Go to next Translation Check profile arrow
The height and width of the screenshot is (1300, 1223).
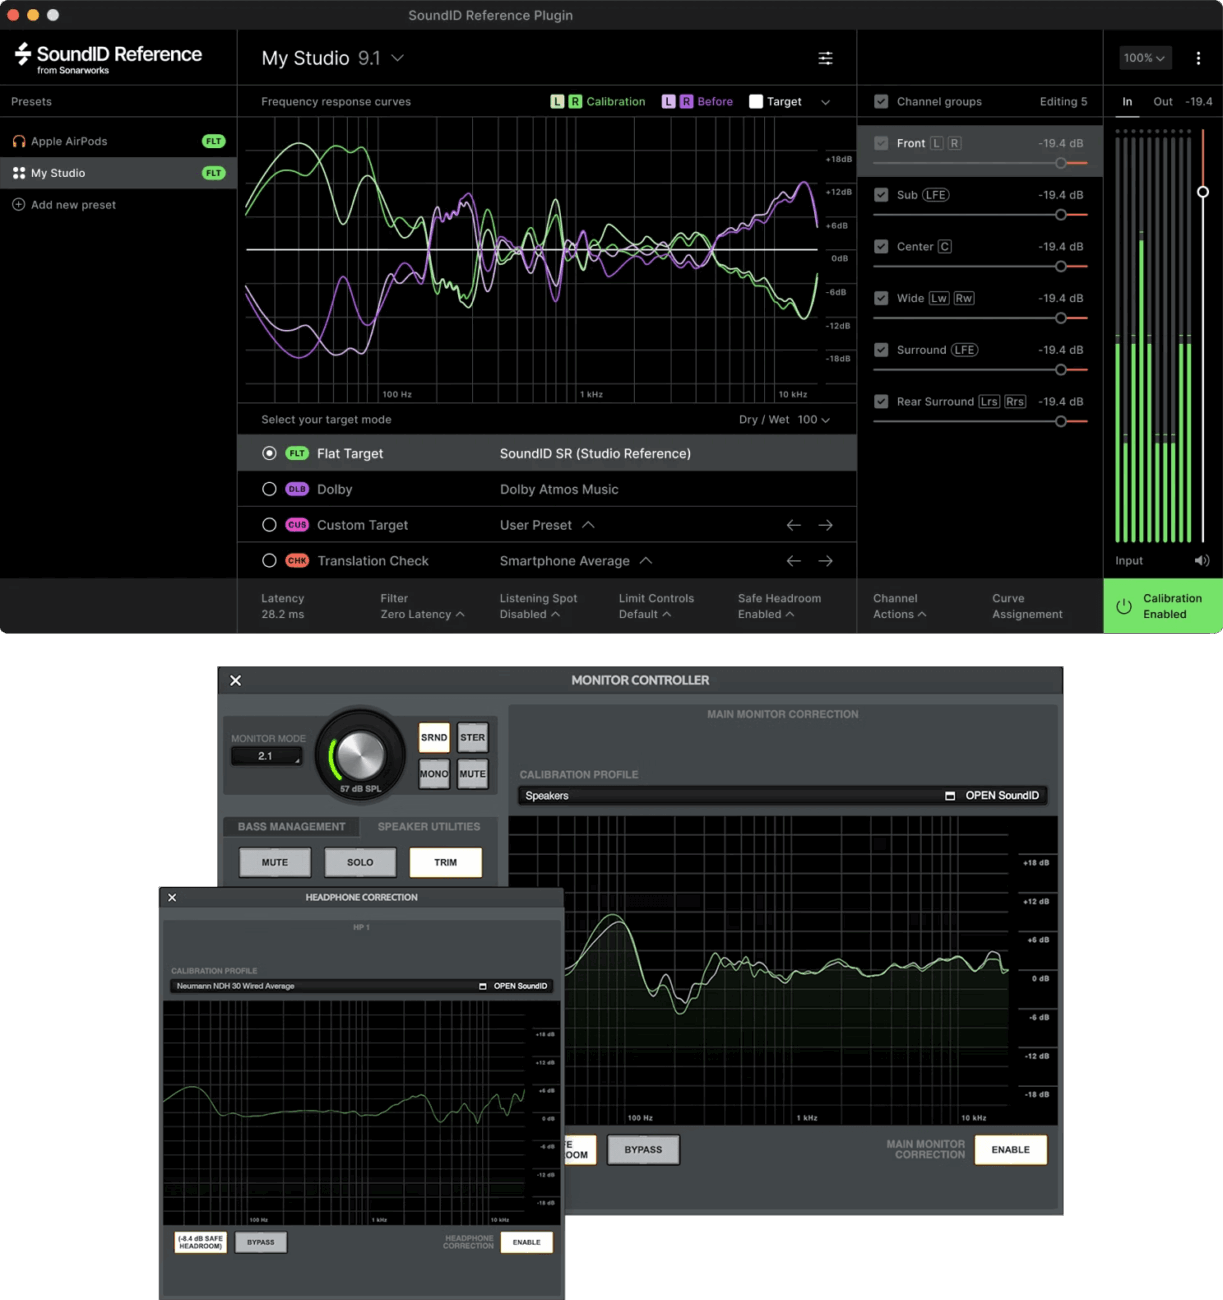[x=825, y=561]
